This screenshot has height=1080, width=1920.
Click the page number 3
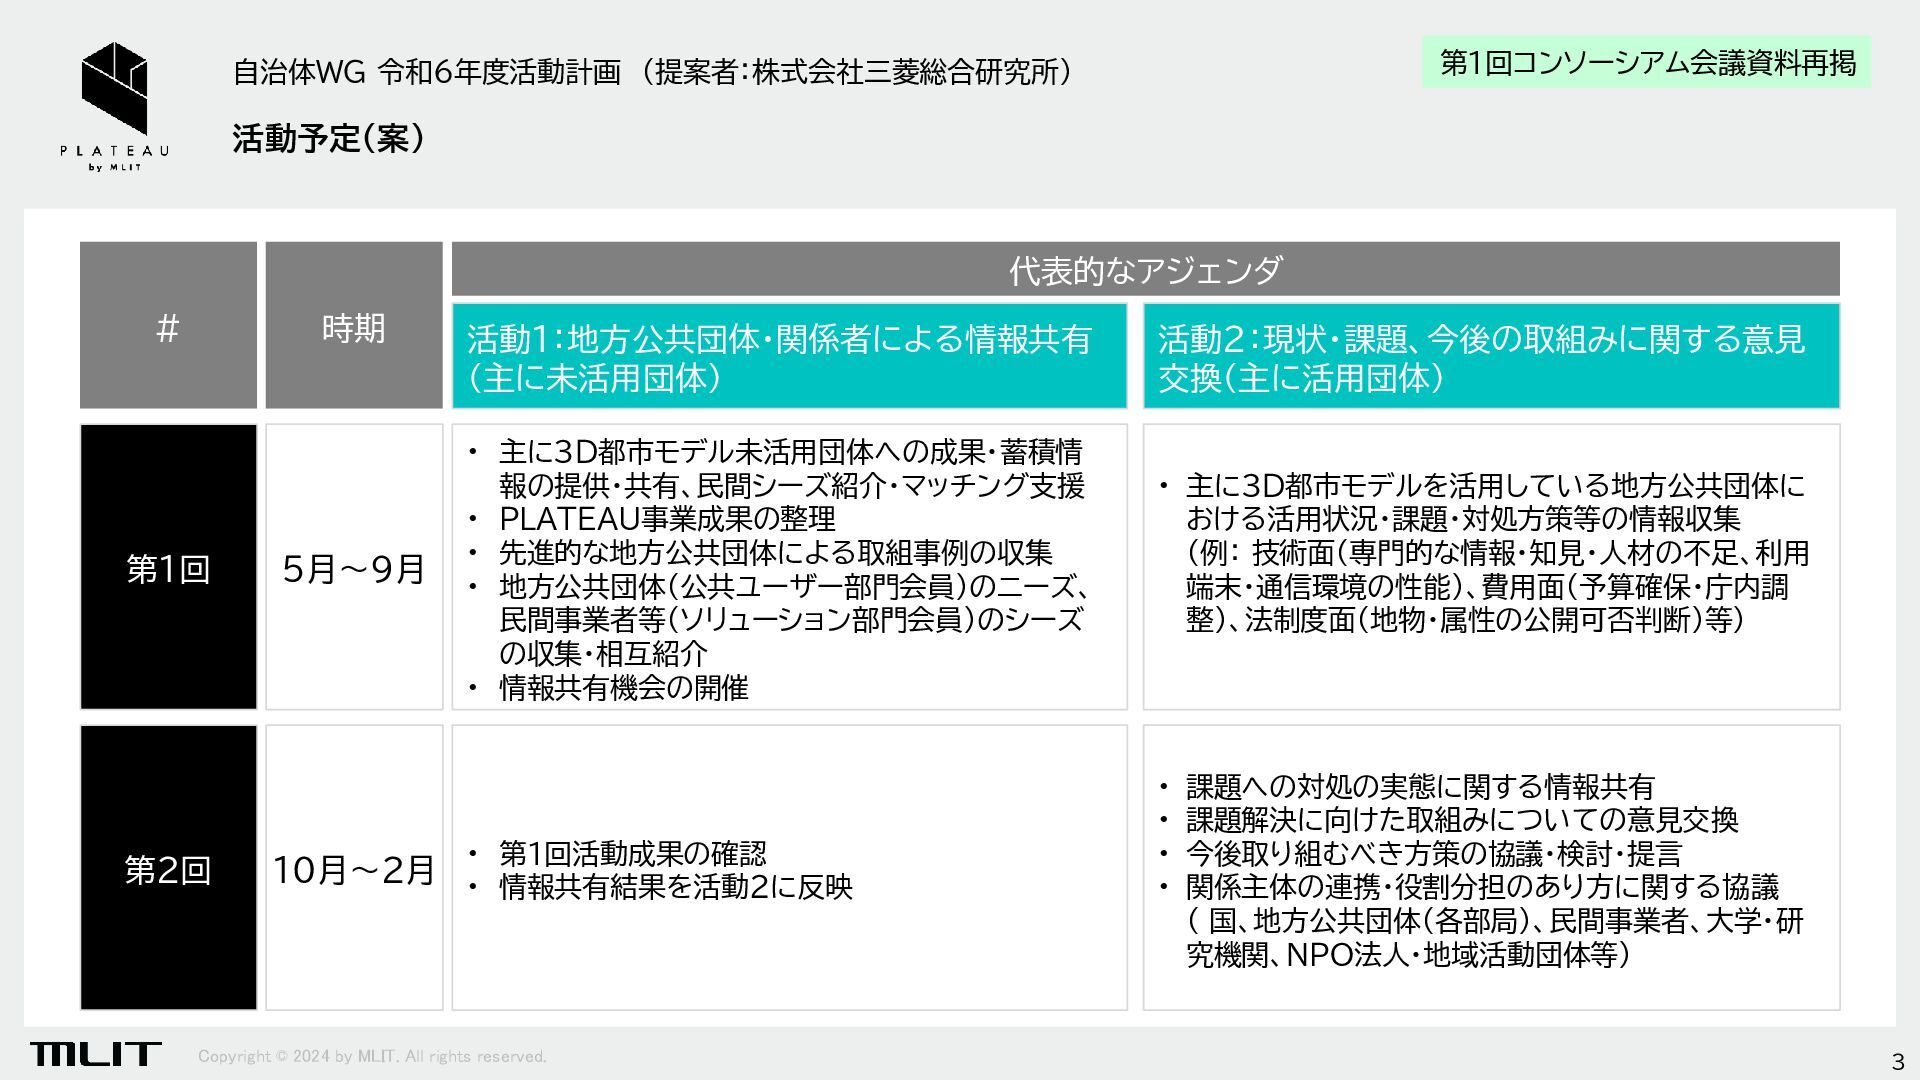tap(1896, 1060)
